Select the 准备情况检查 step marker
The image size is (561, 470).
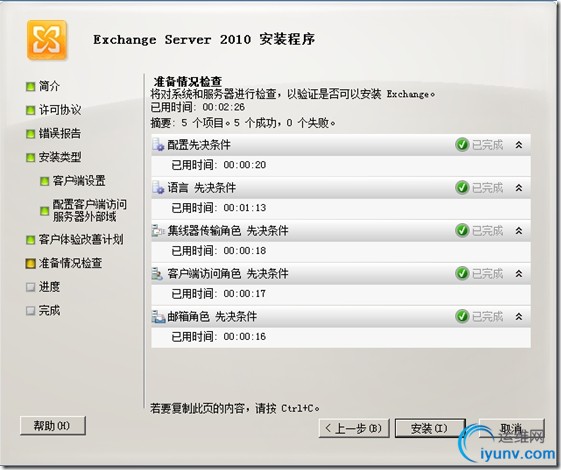[30, 264]
